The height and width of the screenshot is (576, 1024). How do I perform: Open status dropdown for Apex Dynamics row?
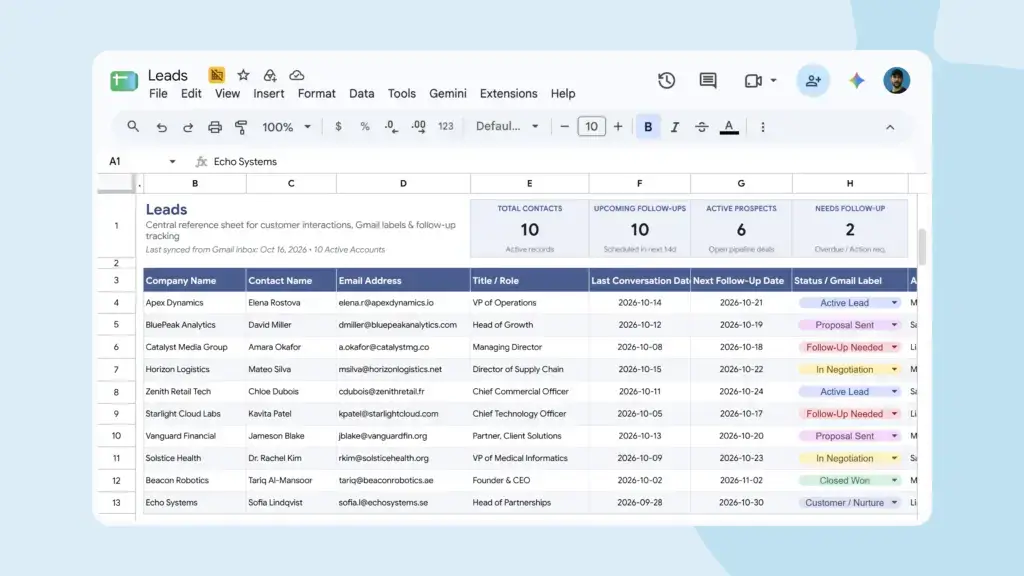pos(894,303)
